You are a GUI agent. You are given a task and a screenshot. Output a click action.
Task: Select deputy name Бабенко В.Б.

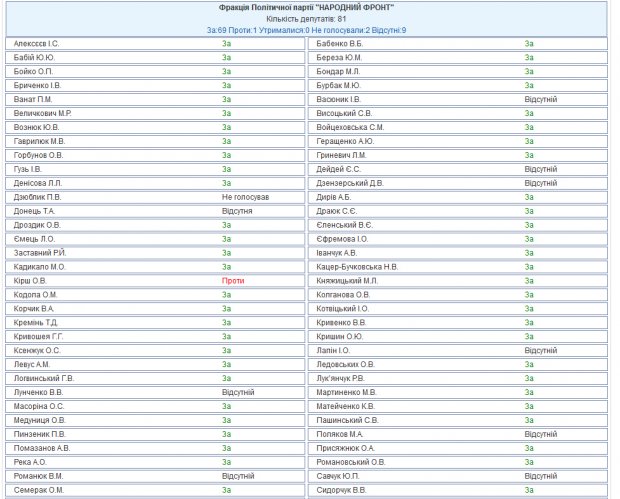[x=339, y=44]
